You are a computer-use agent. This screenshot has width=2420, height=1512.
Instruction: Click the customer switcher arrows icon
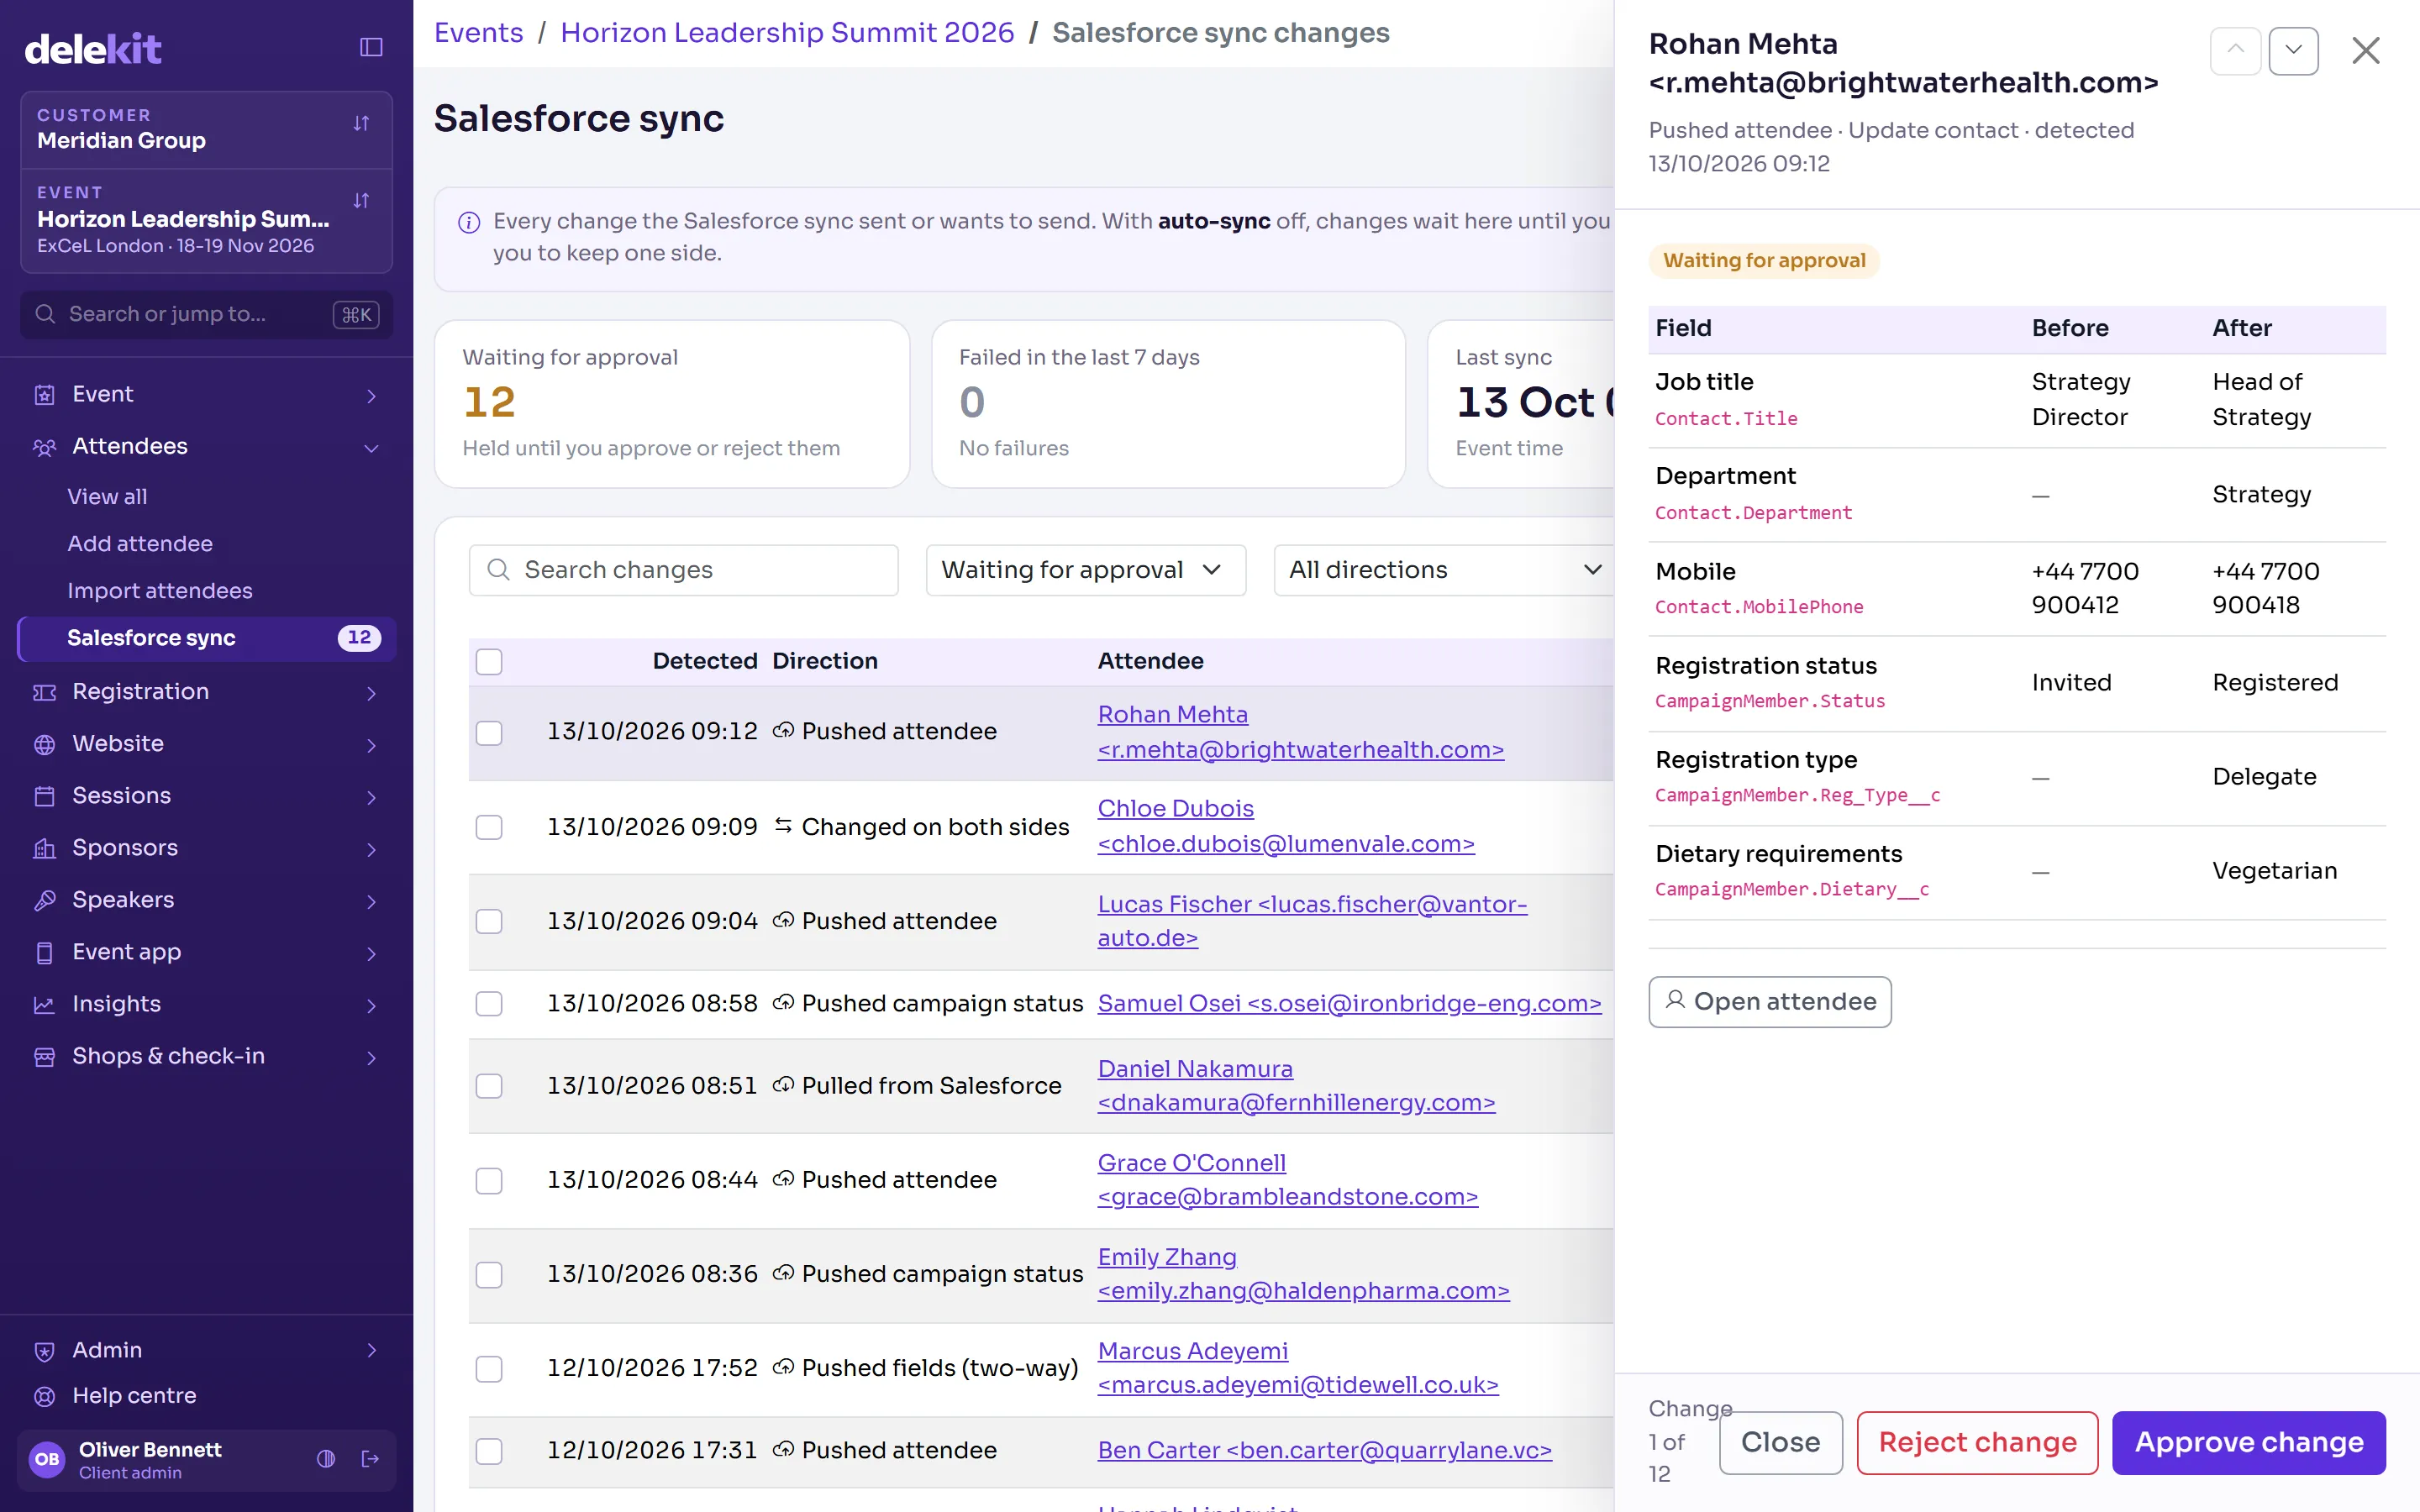[x=361, y=124]
